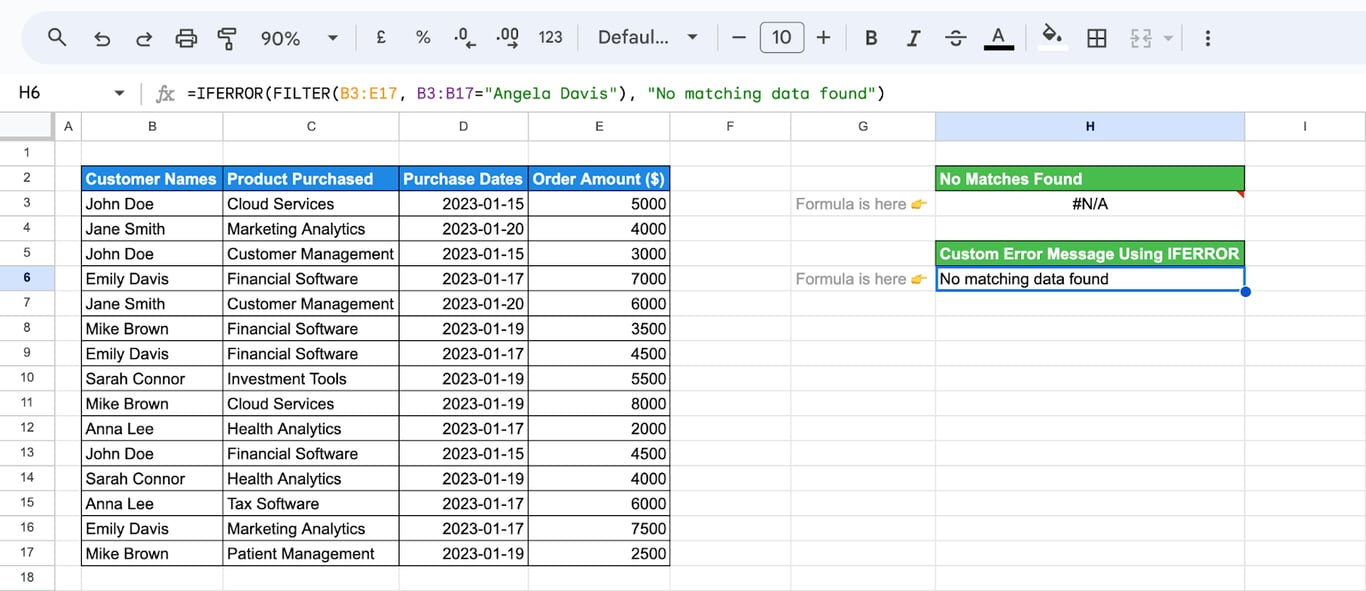Select the No Matches Found header cell
Image resolution: width=1366 pixels, height=591 pixels.
point(1090,179)
